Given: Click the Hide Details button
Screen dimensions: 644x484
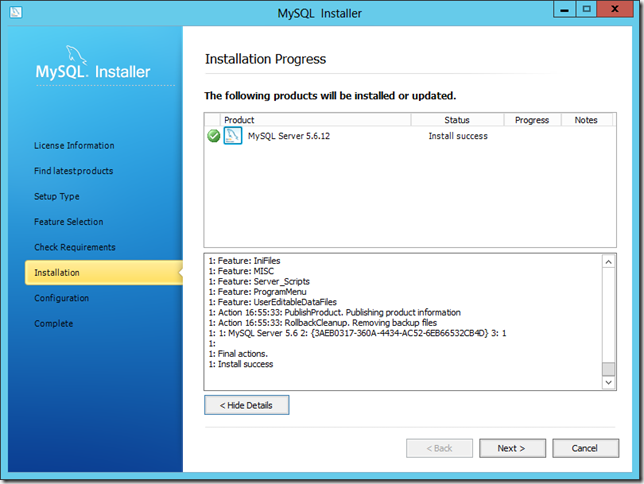Looking at the screenshot, I should [x=246, y=405].
